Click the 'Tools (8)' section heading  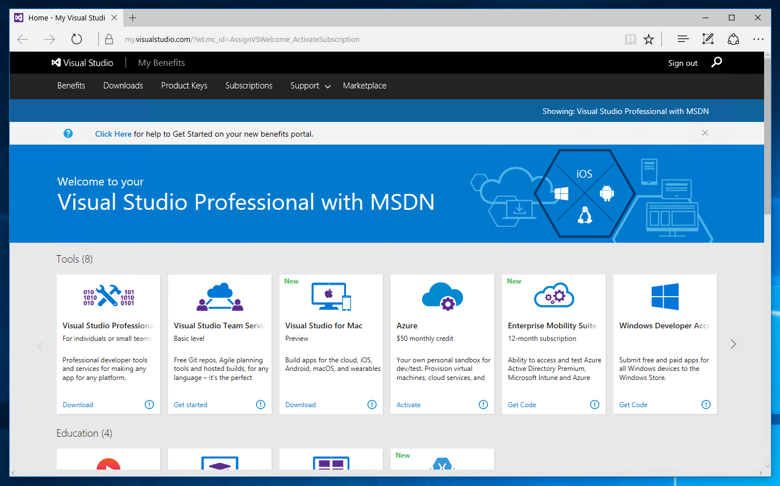75,259
